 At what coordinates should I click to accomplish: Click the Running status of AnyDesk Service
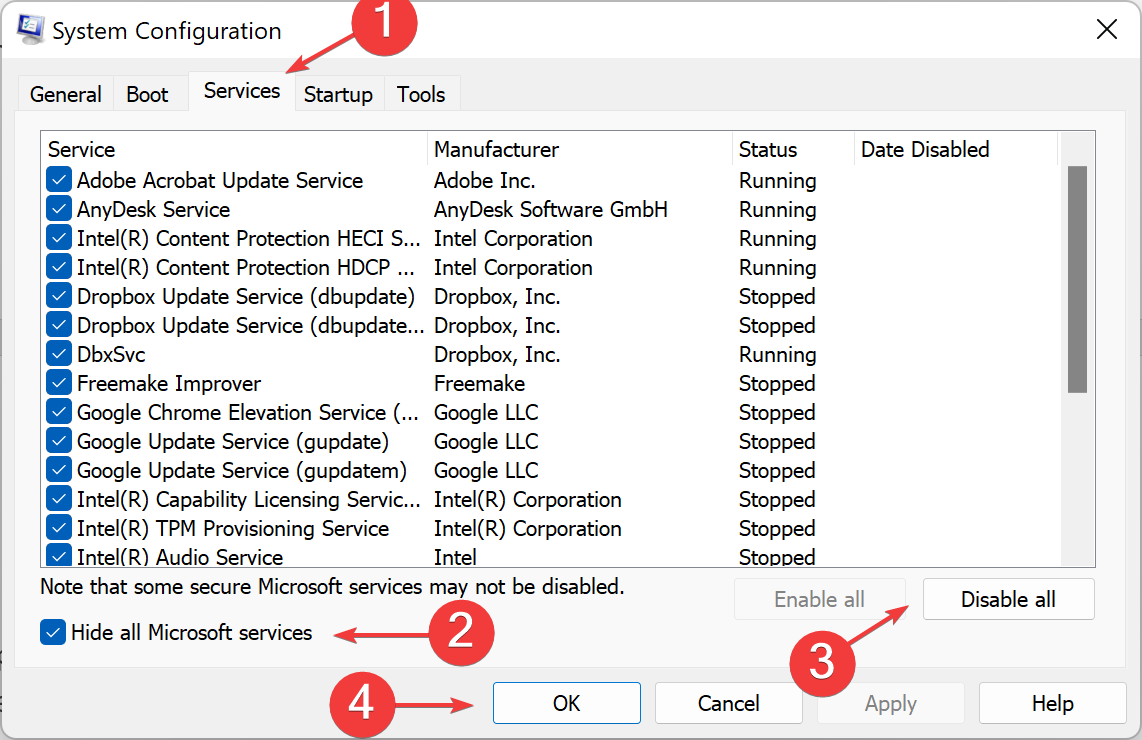[x=777, y=210]
